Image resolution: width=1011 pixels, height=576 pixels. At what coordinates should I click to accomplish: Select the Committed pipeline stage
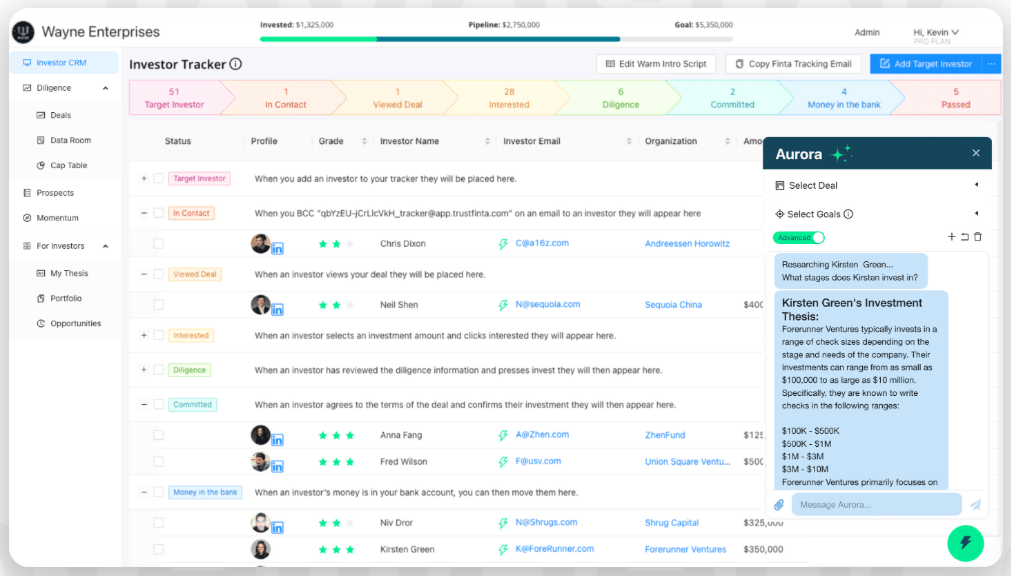732,98
